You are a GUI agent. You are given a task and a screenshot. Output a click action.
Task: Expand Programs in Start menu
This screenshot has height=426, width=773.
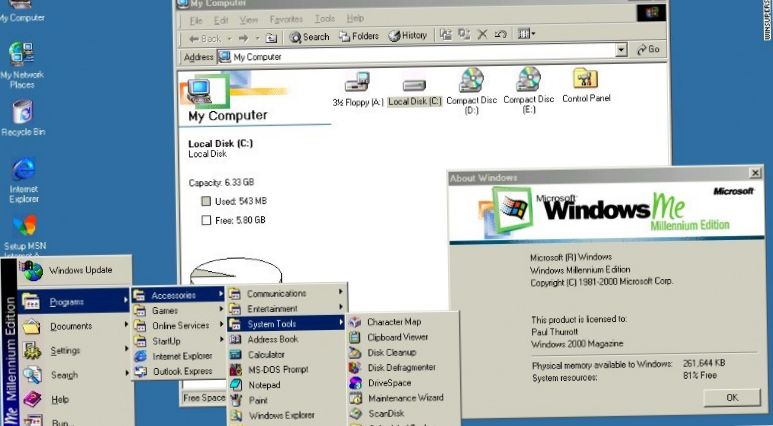[74, 301]
